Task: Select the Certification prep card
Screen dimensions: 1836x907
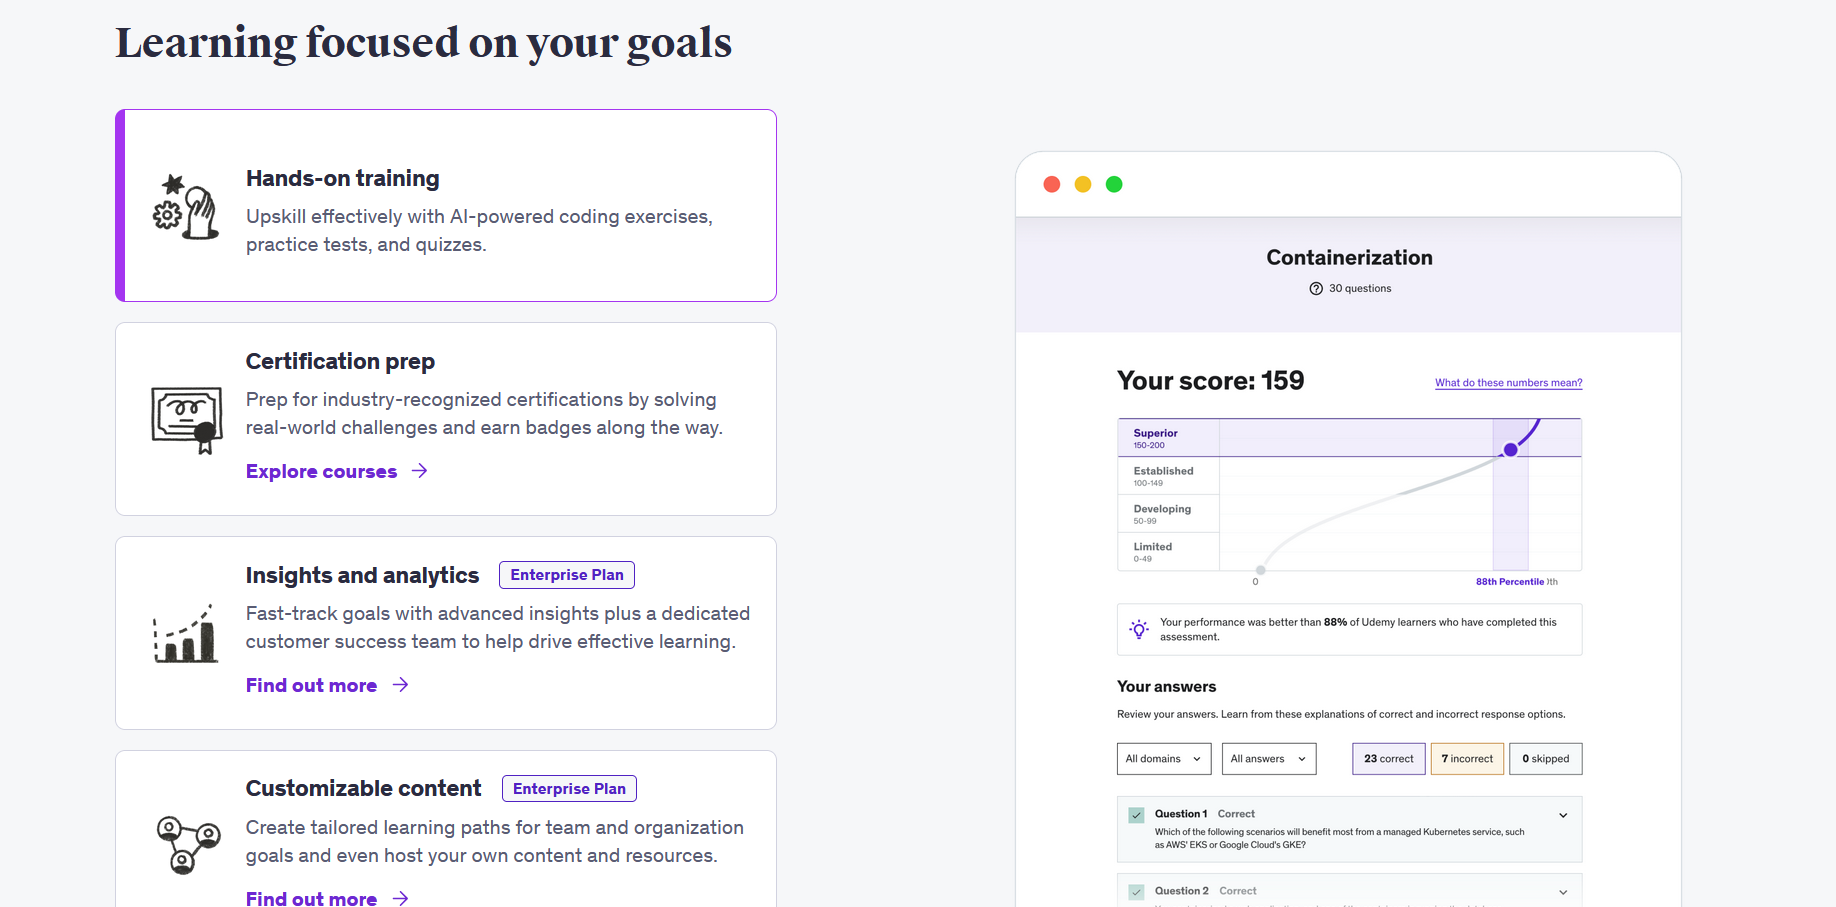Action: click(446, 419)
